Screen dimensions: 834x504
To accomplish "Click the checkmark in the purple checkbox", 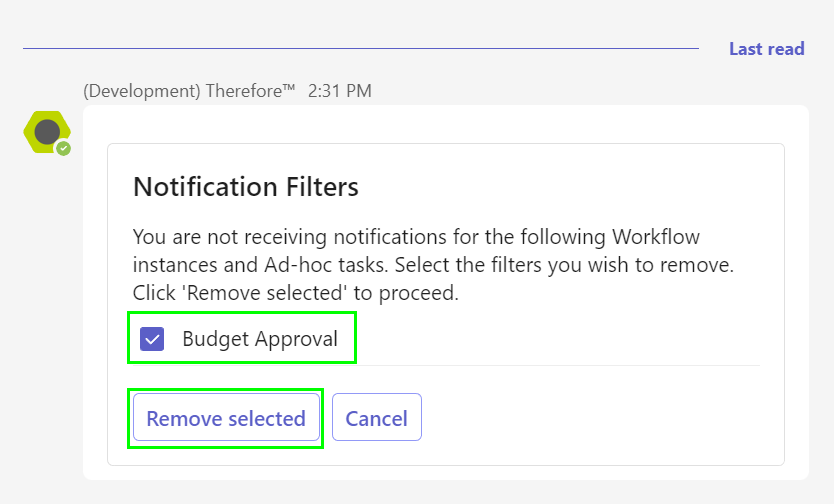I will click(152, 339).
